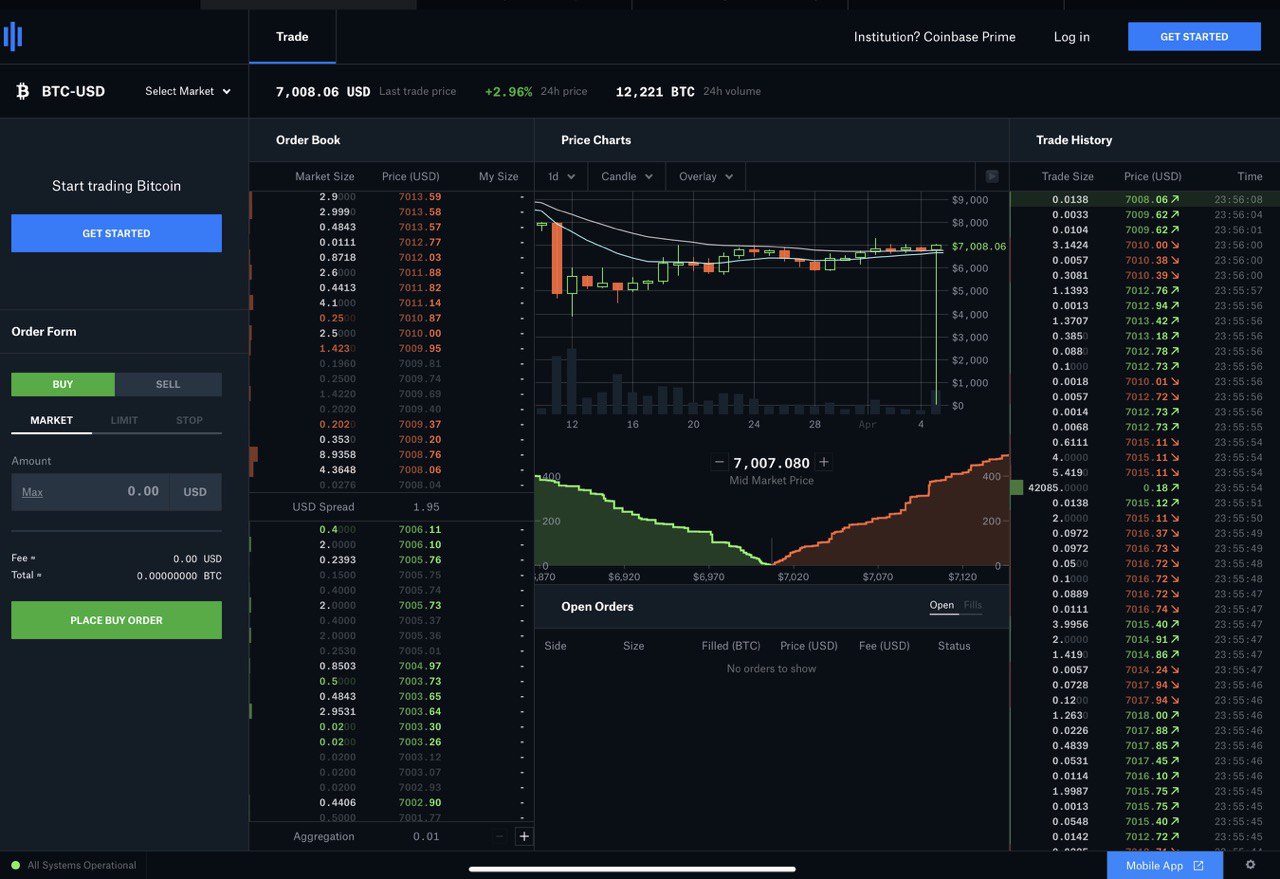This screenshot has width=1280, height=879.
Task: Click the PLACE BUY ORDER button
Action: click(x=116, y=620)
